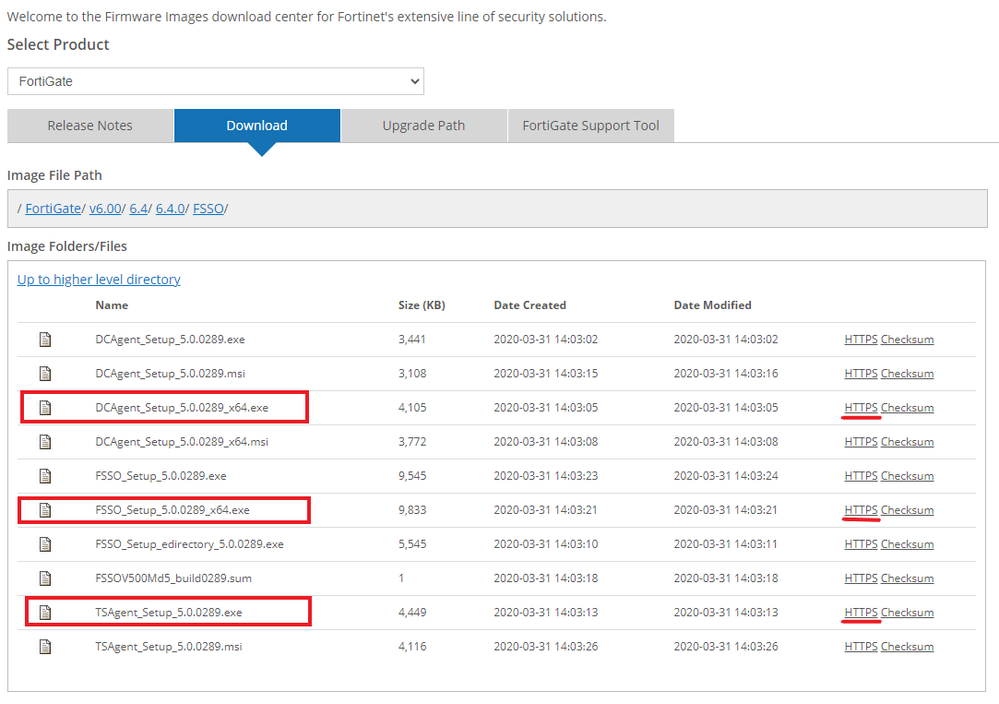The height and width of the screenshot is (704, 999).
Task: Click file icon for FSSOV500Md5_build0289.sum
Action: pos(45,578)
